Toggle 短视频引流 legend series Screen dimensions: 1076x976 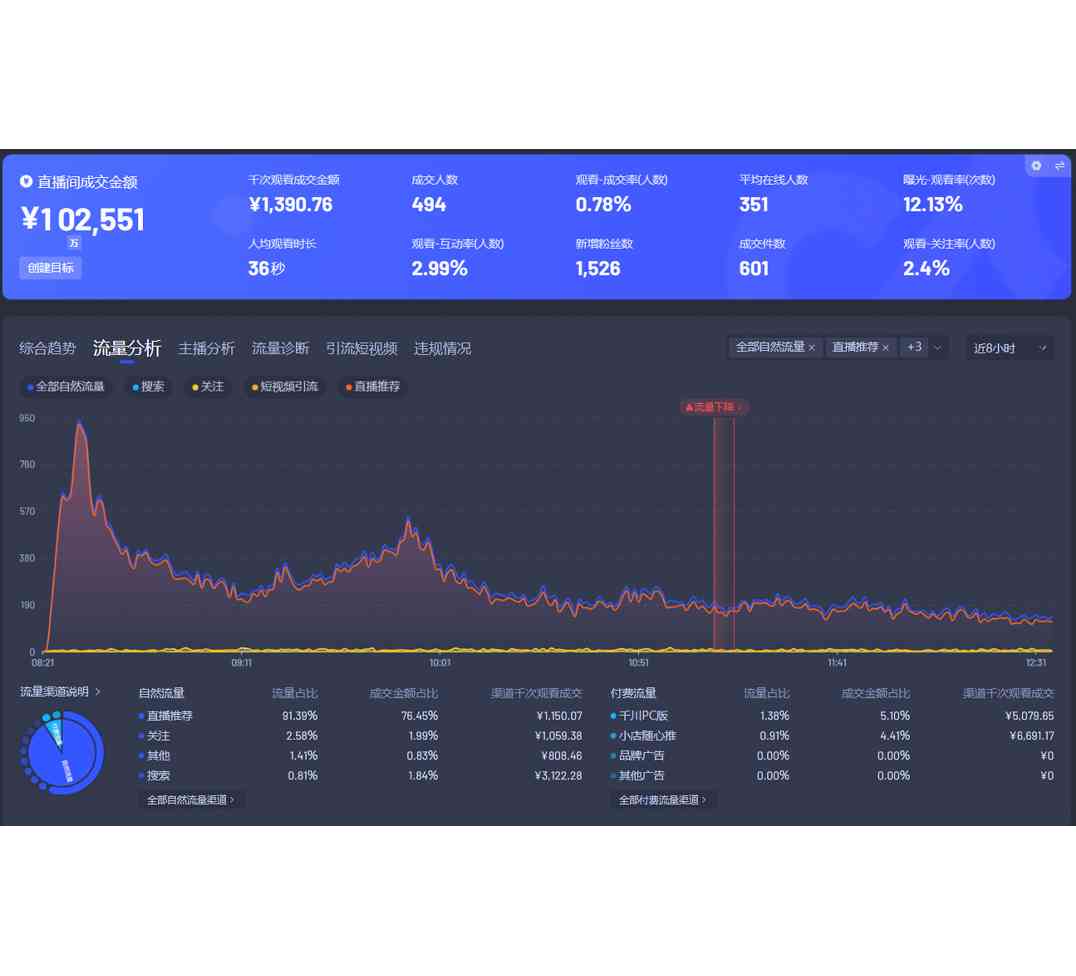[284, 387]
